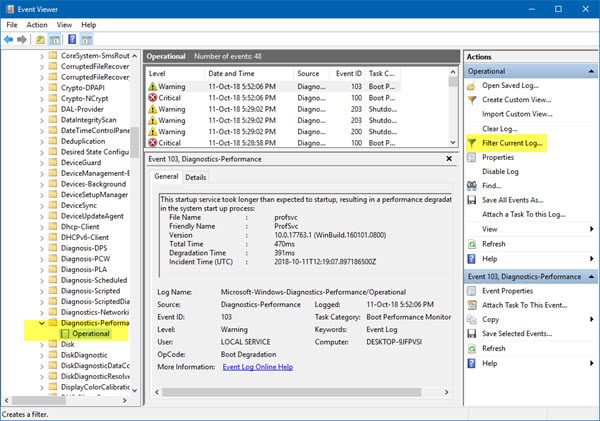Select the Deduplication tree folder
The image size is (600, 421).
pyautogui.click(x=83, y=141)
